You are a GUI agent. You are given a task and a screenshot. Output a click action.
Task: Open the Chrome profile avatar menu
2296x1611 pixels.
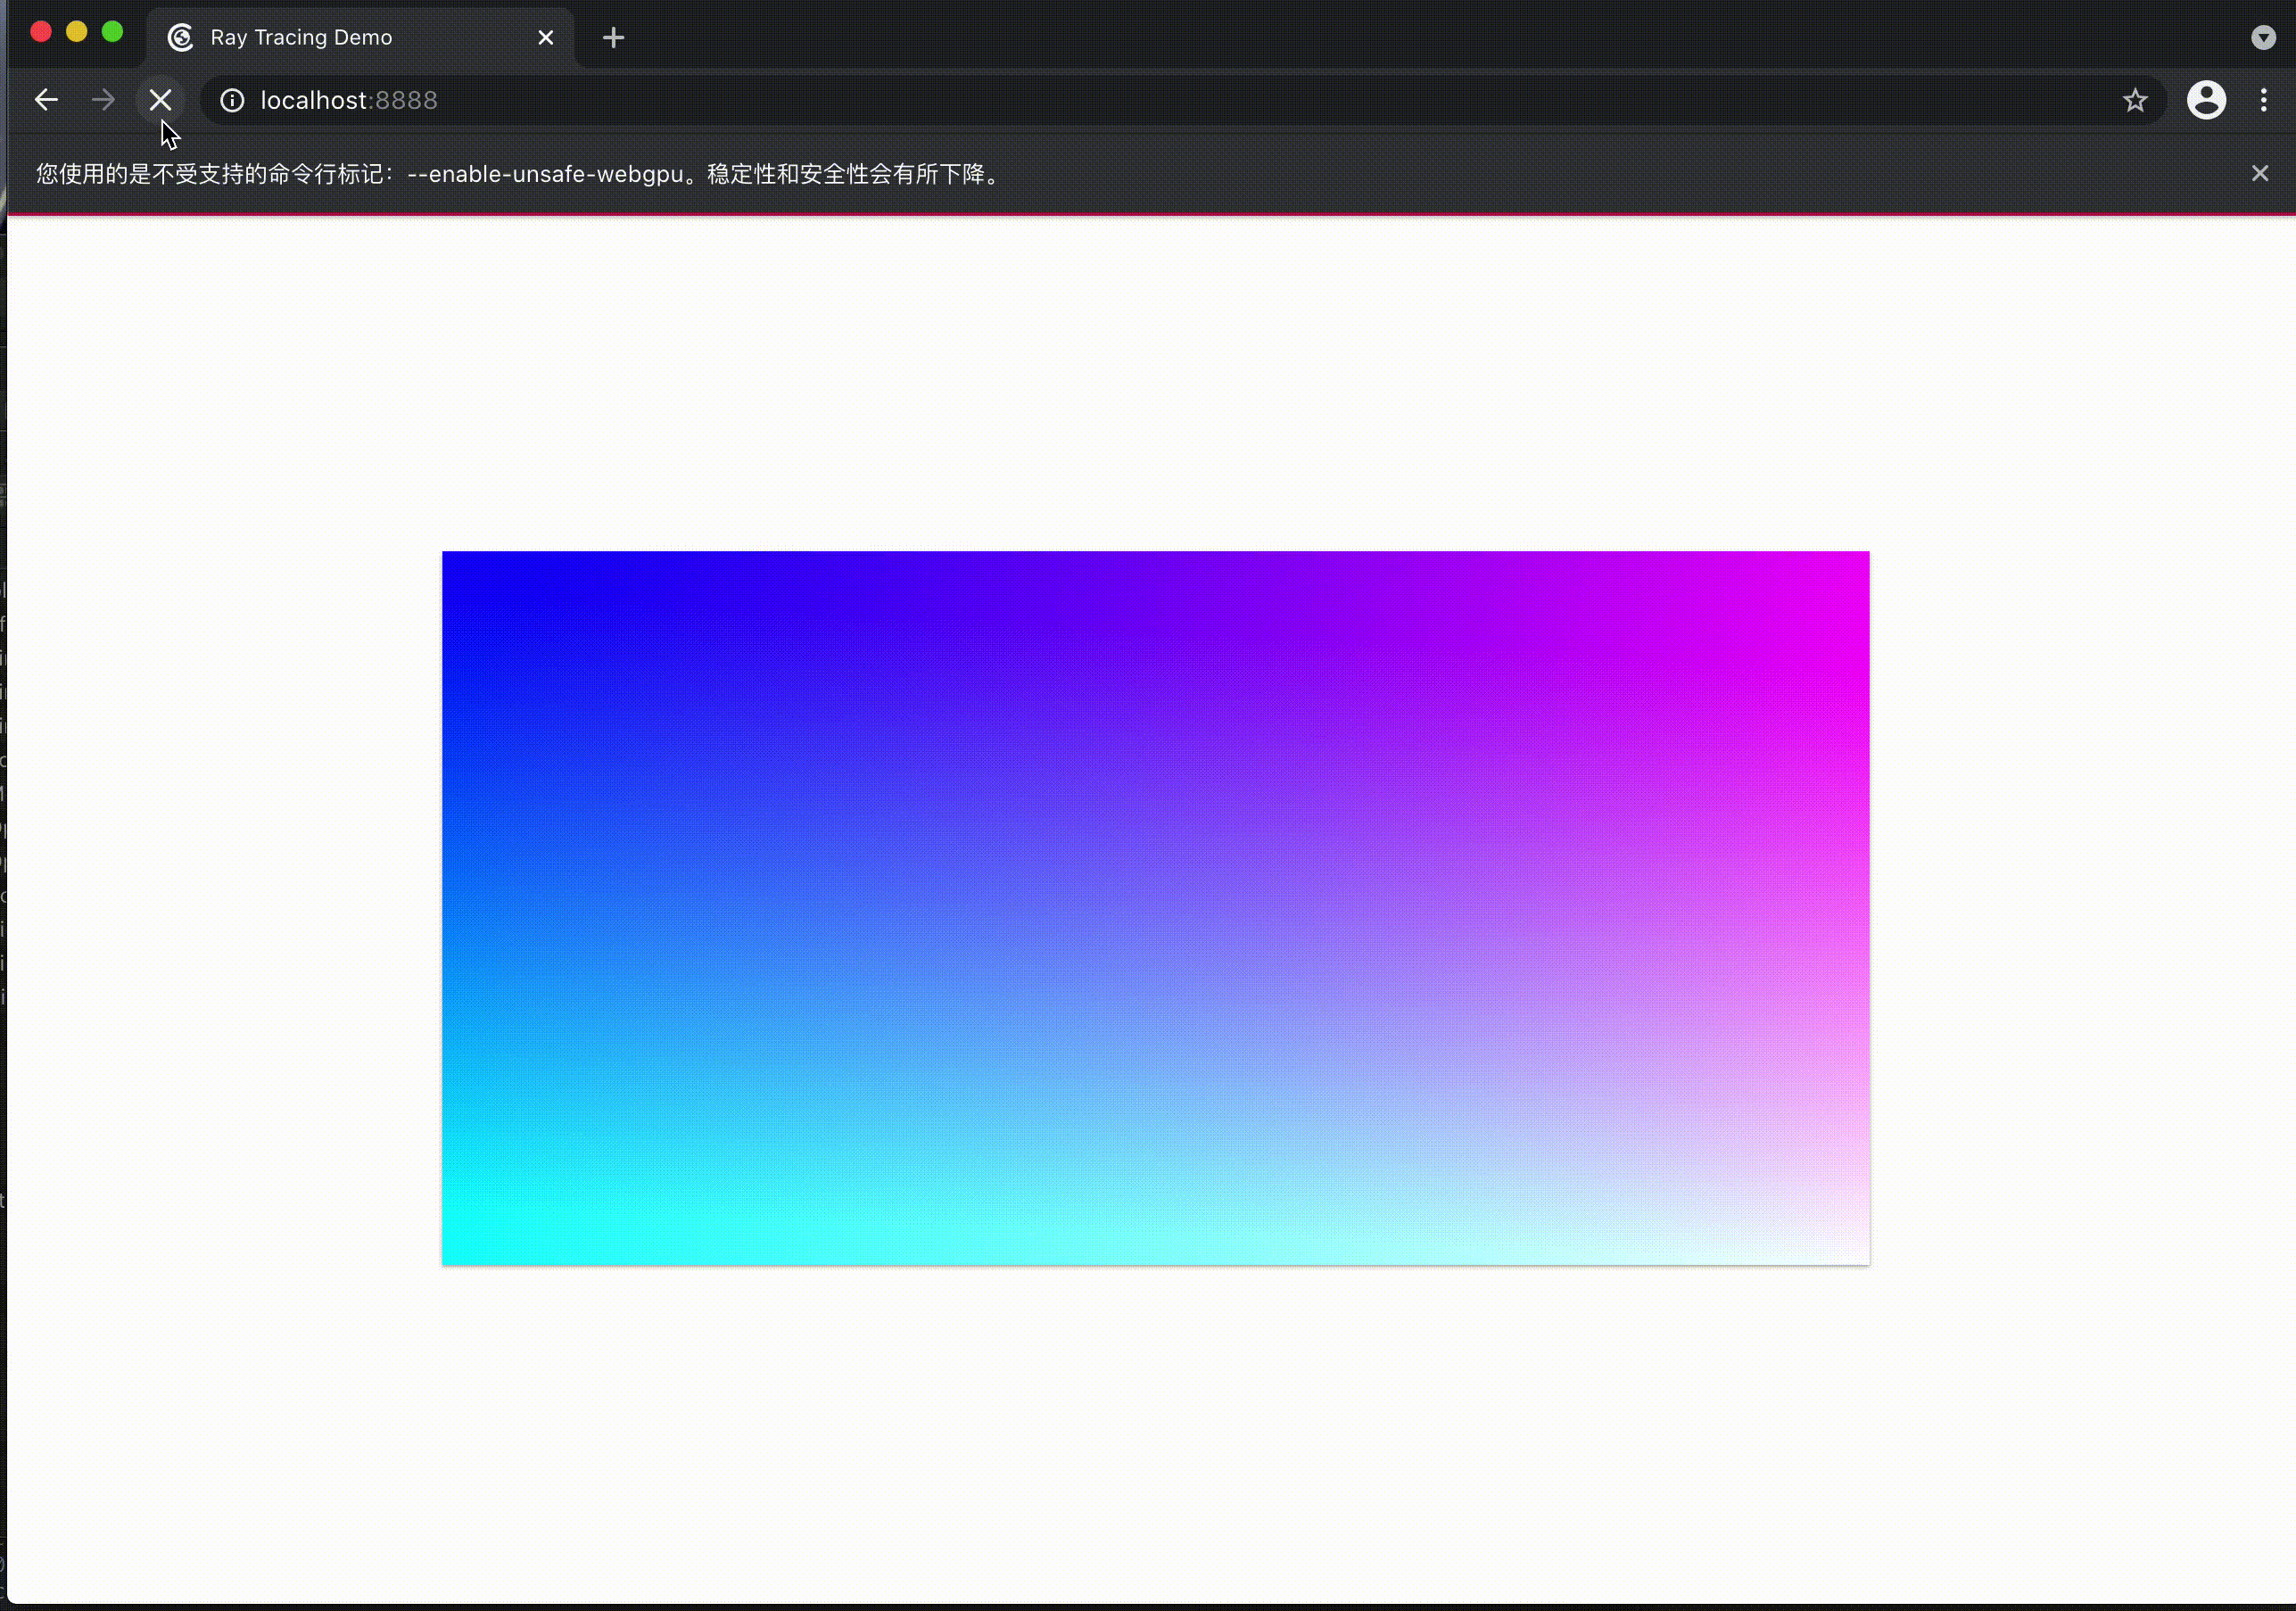[2206, 100]
